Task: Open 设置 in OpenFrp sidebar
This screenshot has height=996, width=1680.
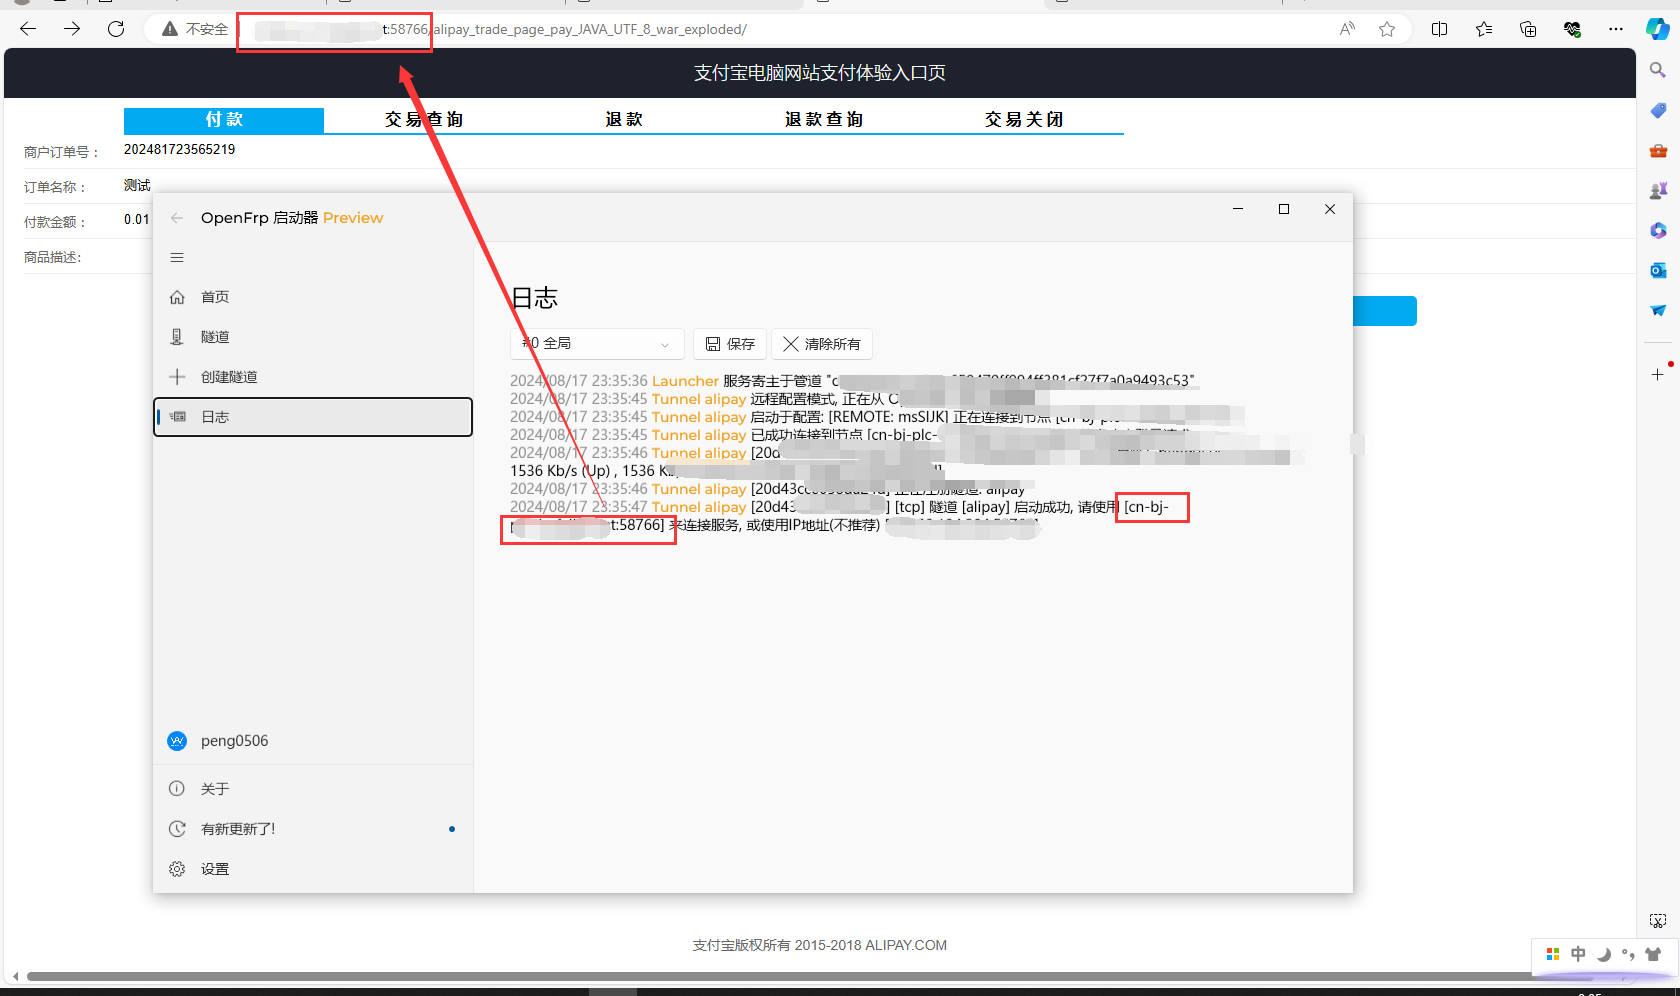Action: (x=313, y=869)
